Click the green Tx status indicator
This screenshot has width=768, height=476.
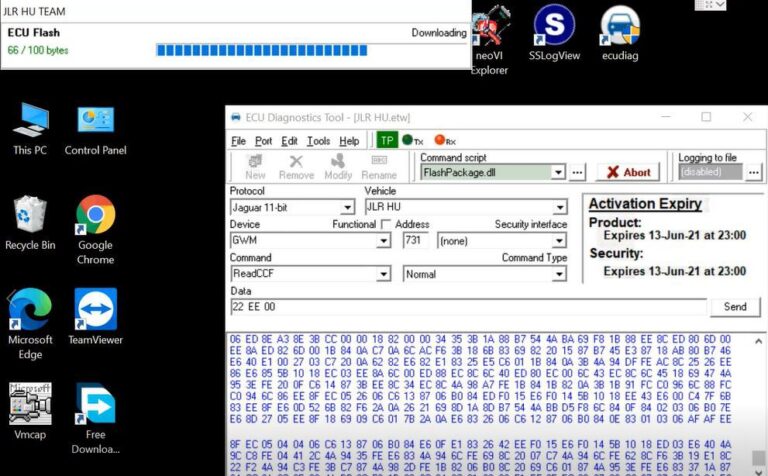[411, 141]
